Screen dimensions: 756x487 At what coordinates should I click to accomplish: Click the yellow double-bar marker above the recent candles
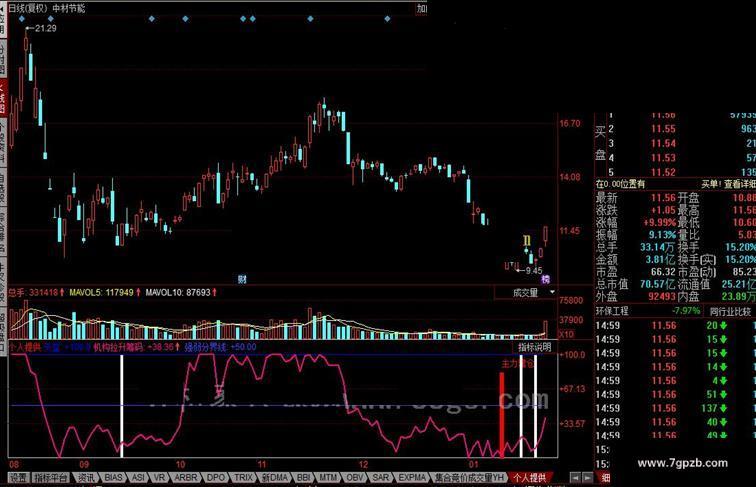point(527,241)
